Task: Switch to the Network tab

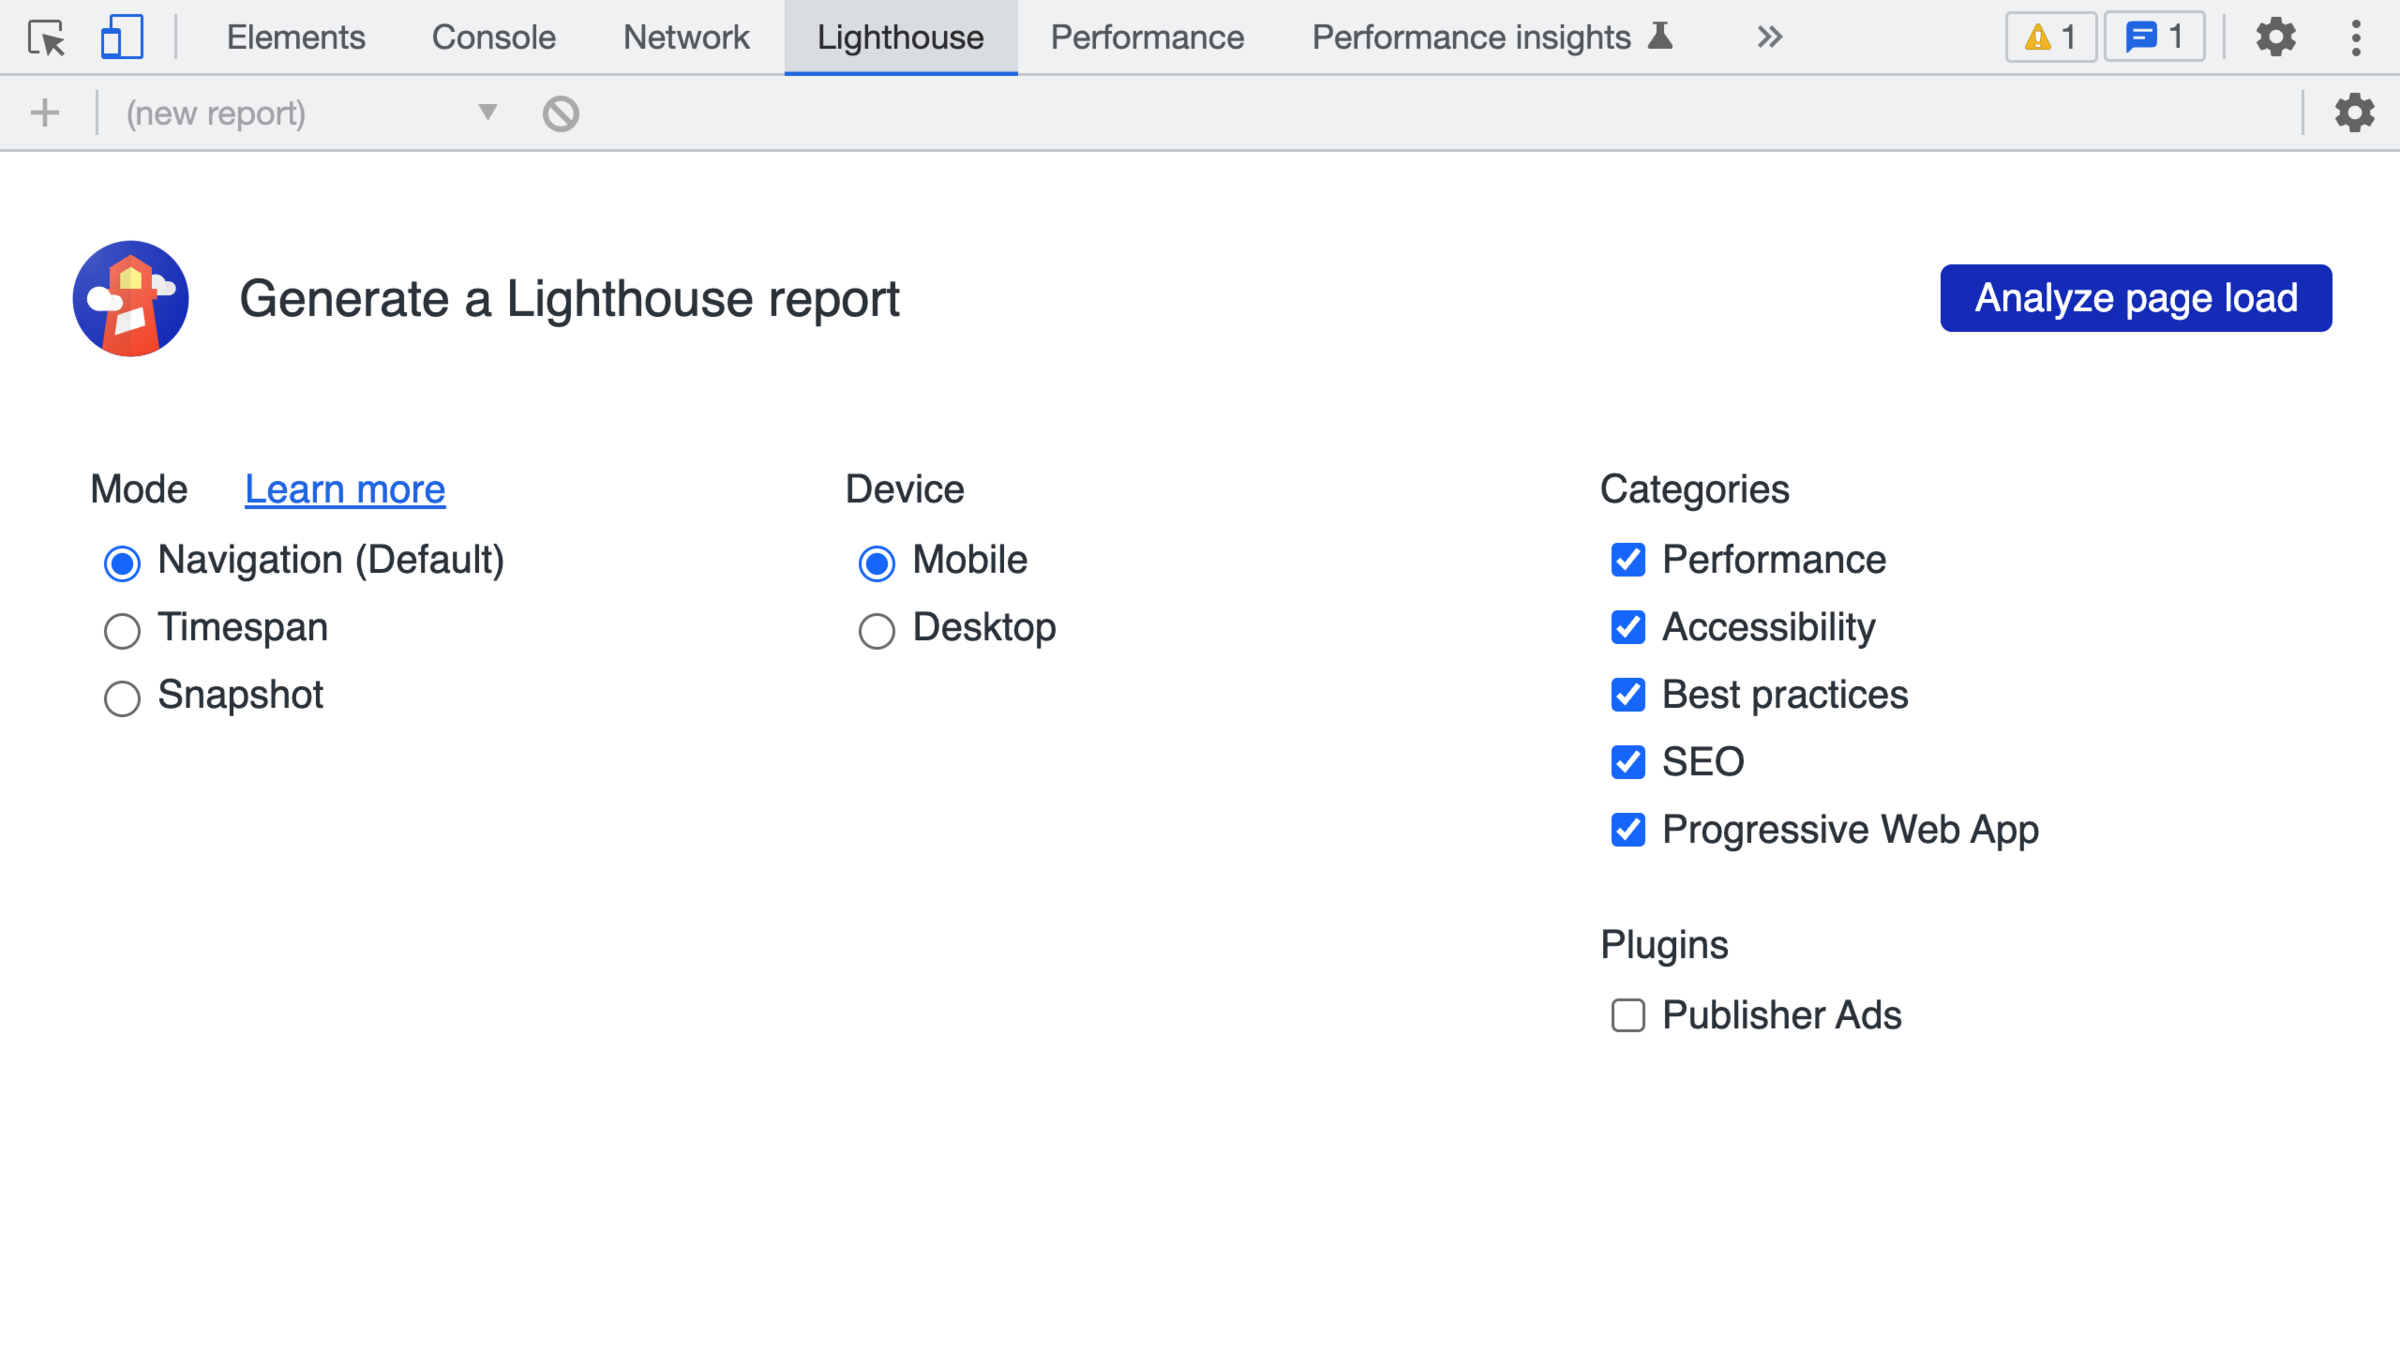Action: coord(685,38)
